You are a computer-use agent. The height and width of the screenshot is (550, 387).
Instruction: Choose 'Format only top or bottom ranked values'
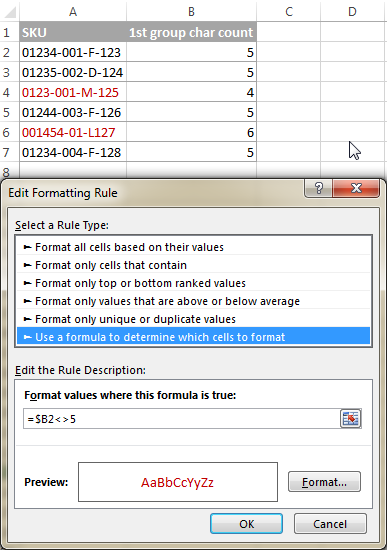pyautogui.click(x=193, y=283)
